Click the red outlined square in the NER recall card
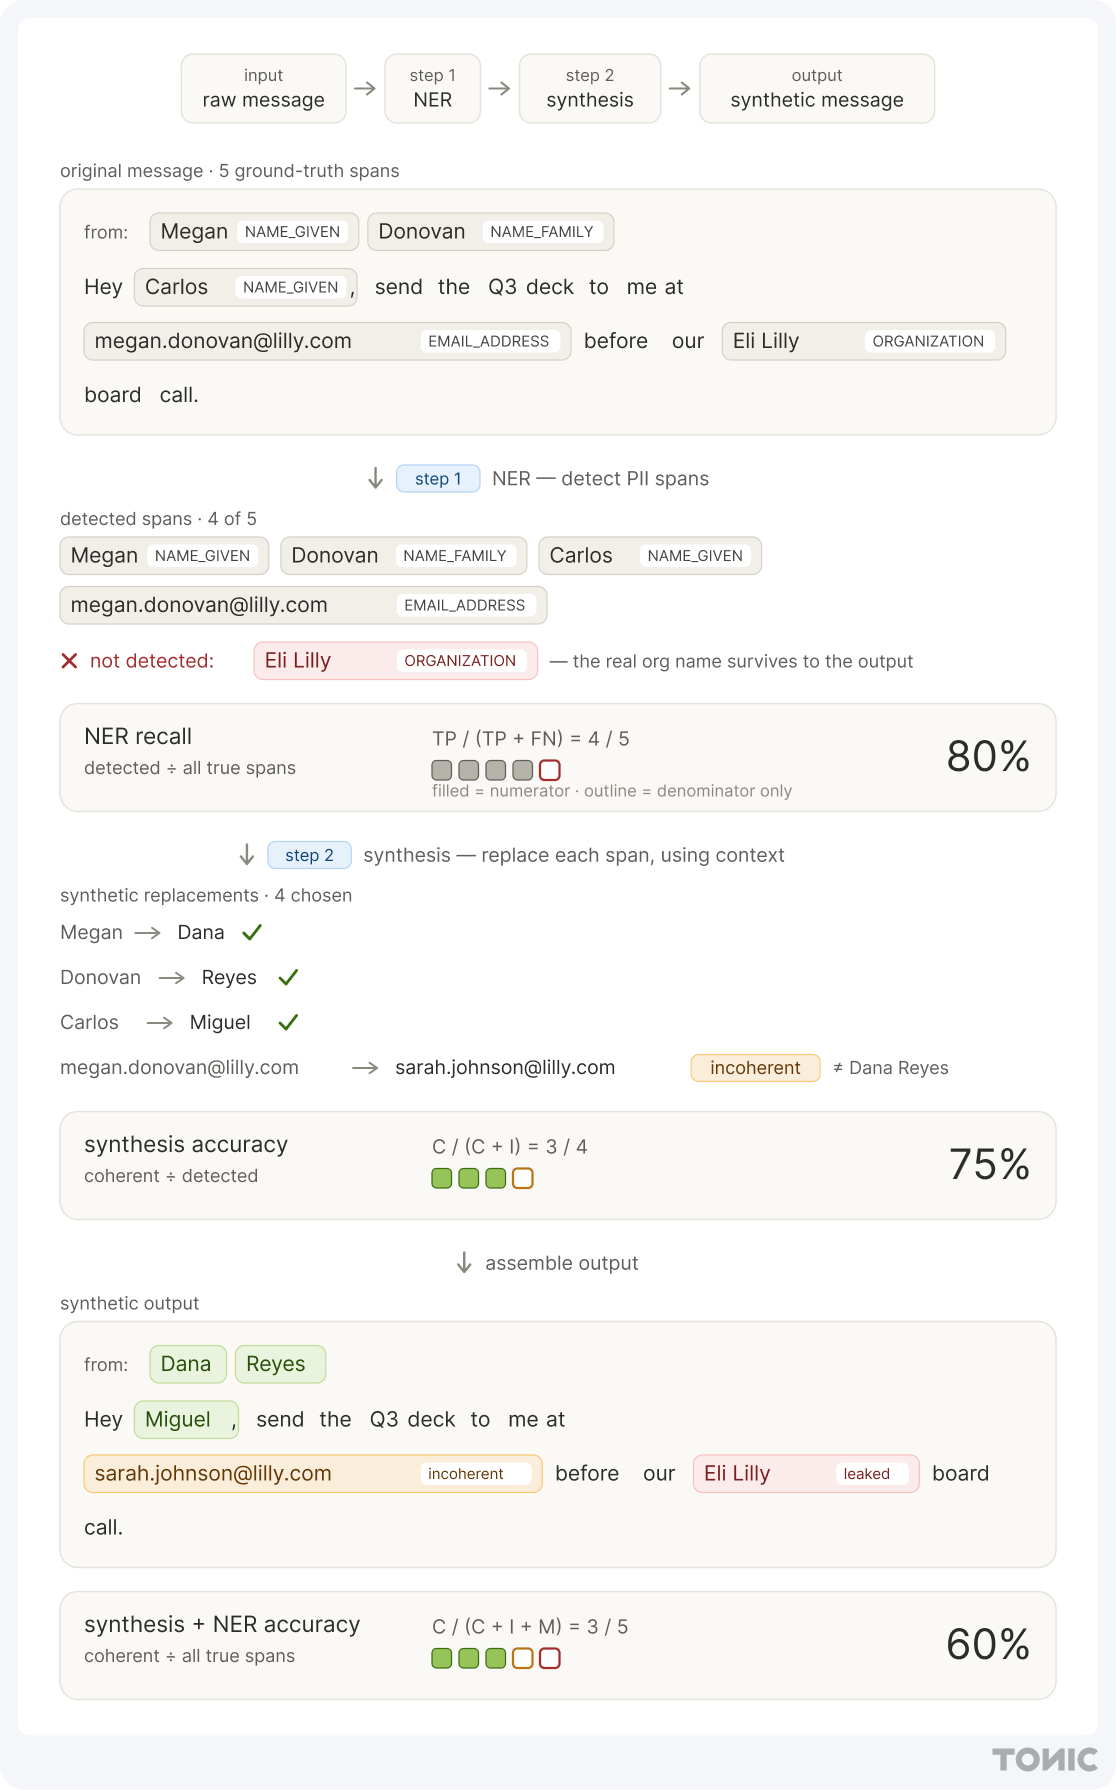The image size is (1116, 1790). pos(550,770)
